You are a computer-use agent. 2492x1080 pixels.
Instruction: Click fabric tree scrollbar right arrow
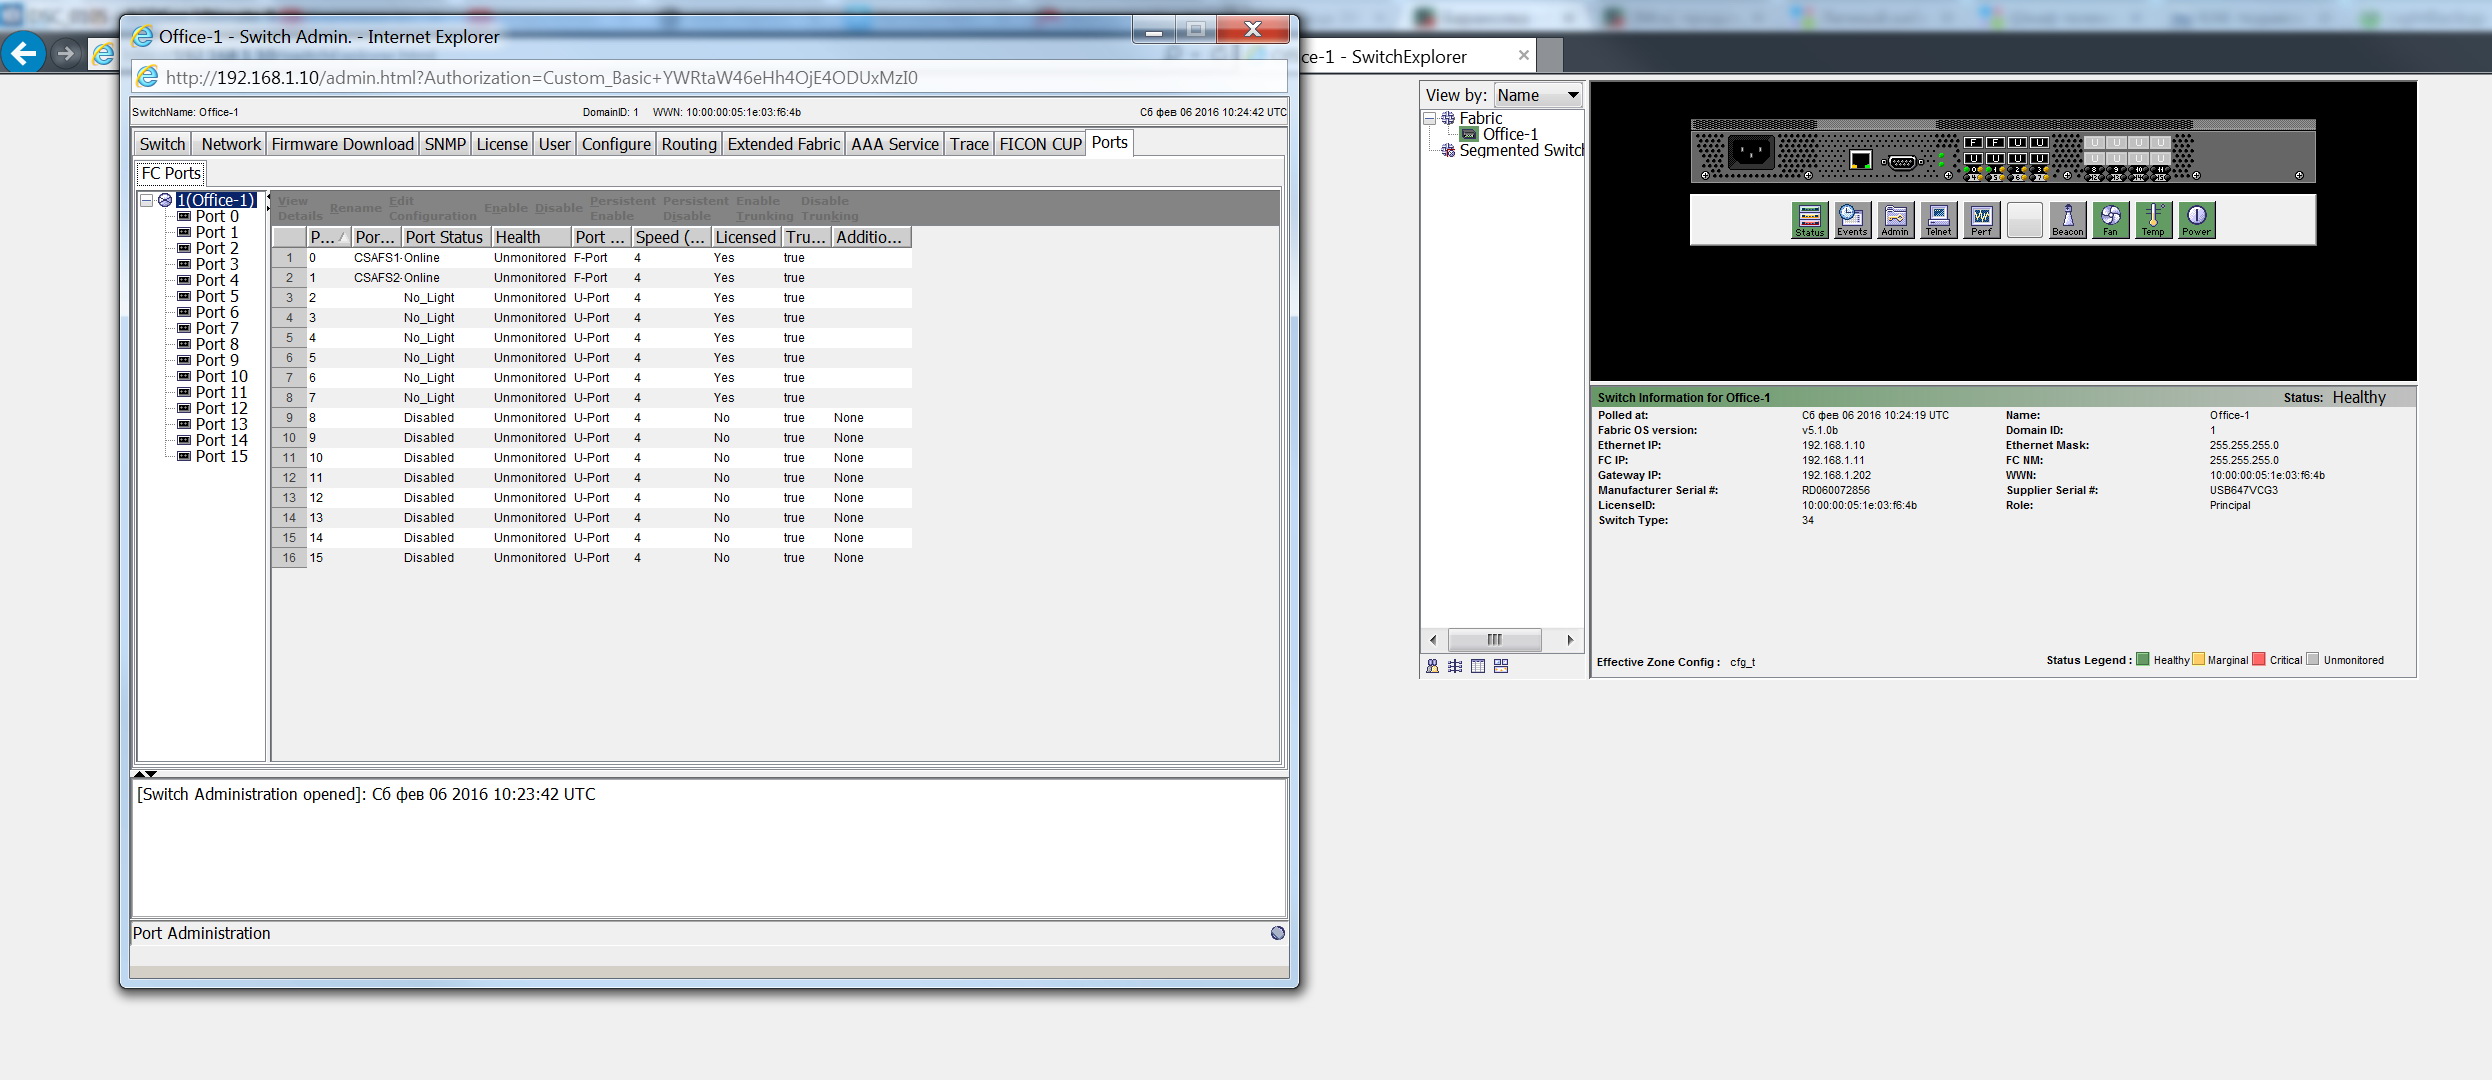pyautogui.click(x=1570, y=640)
